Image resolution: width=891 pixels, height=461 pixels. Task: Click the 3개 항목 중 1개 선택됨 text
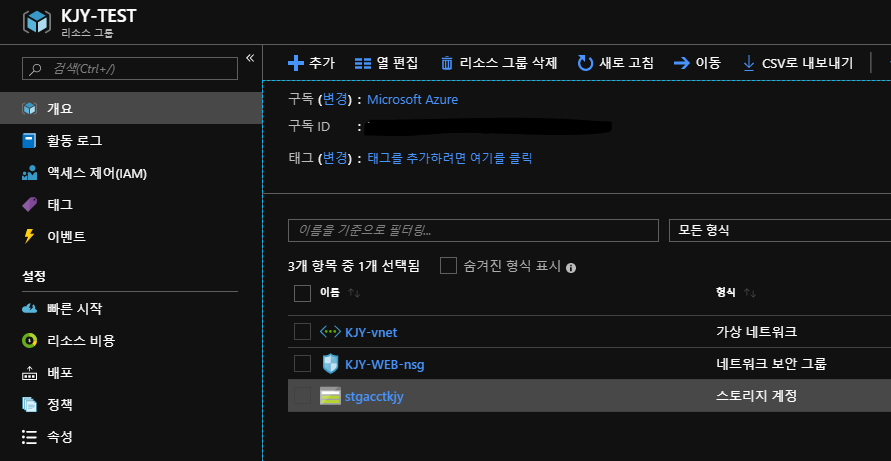click(354, 266)
